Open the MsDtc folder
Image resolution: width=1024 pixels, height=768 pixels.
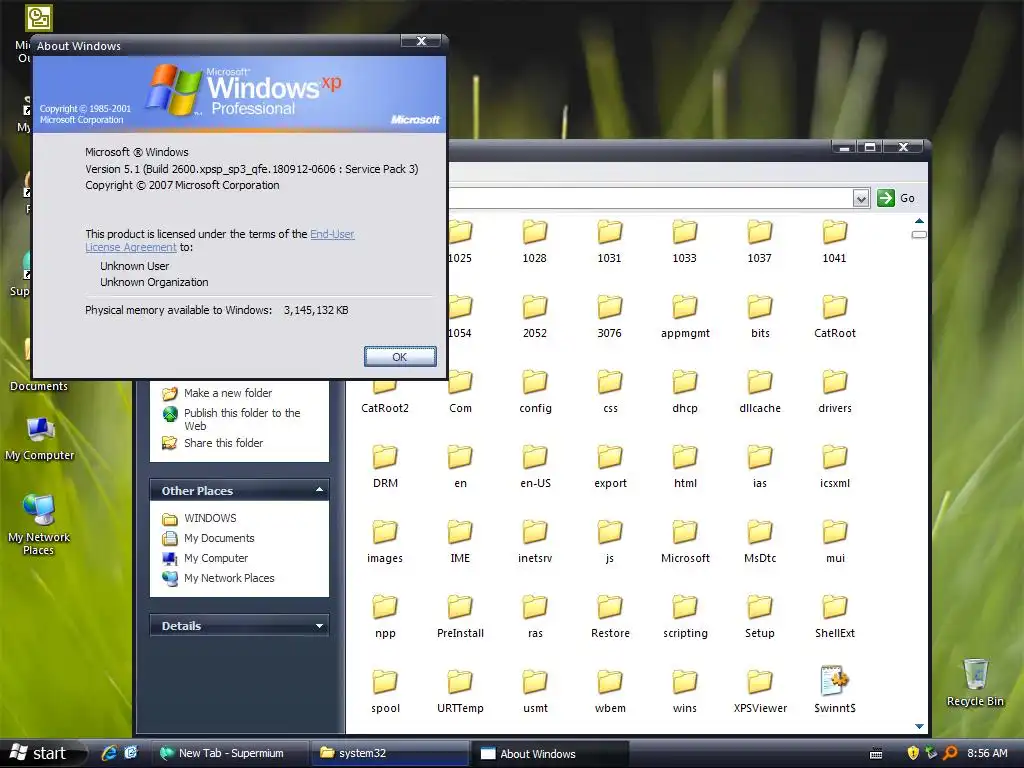(760, 541)
